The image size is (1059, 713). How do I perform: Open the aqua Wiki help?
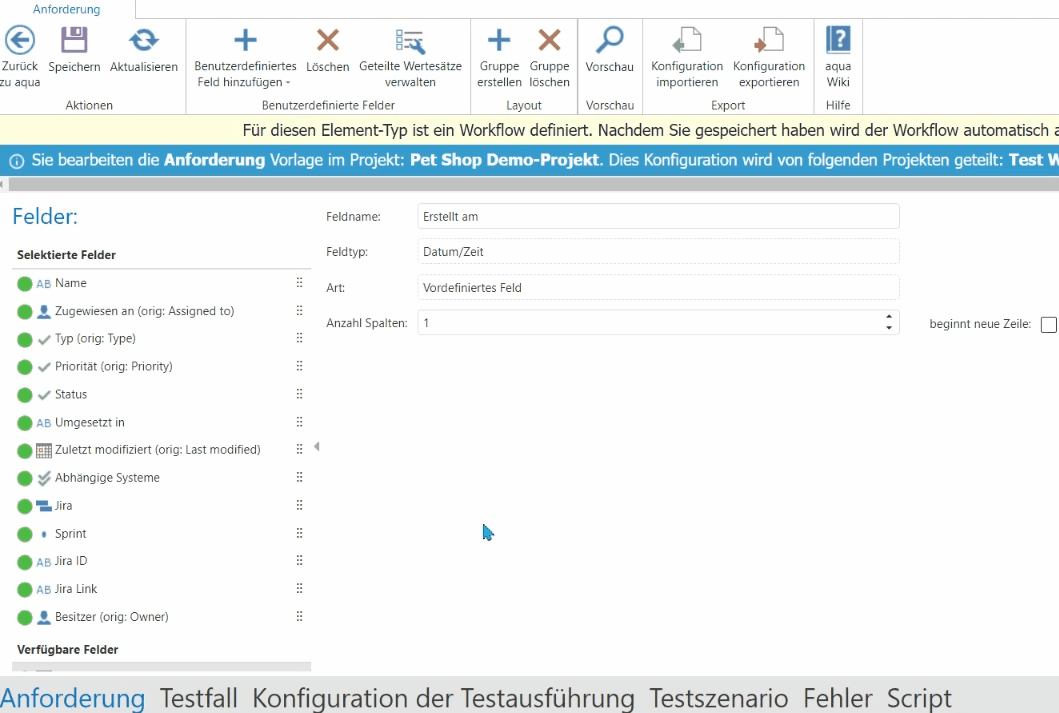[837, 41]
